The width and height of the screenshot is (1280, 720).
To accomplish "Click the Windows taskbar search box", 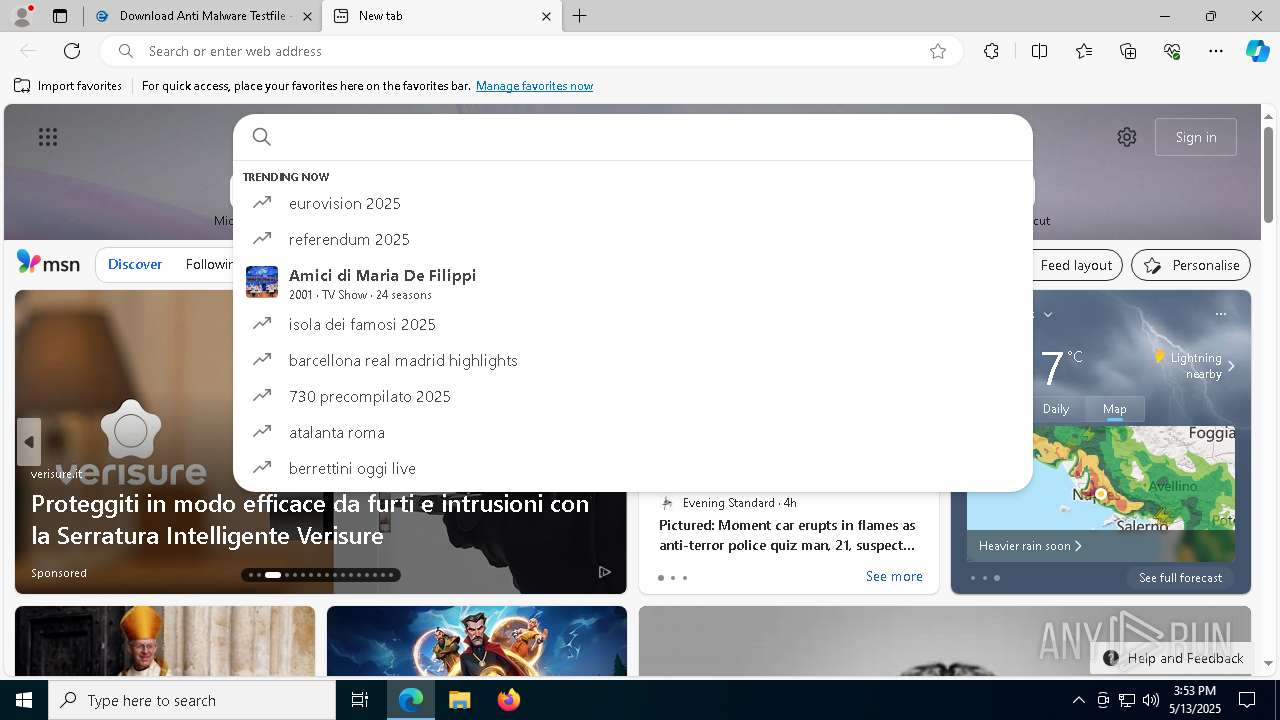I will tap(192, 700).
